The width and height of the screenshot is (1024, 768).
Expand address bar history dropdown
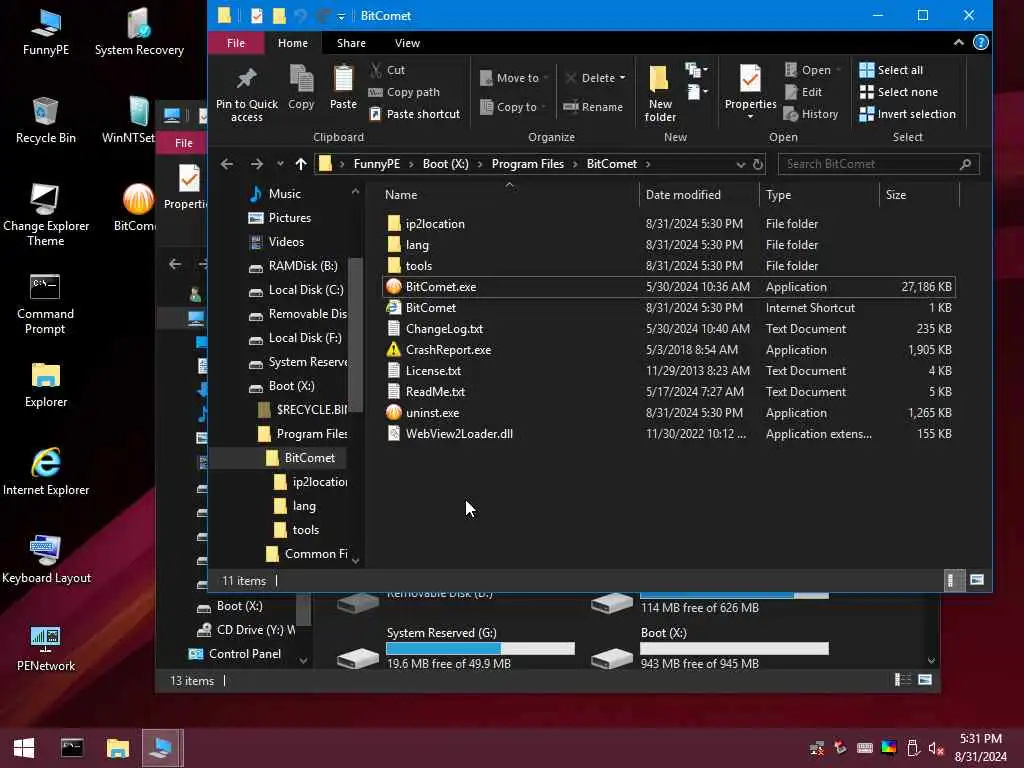(x=740, y=164)
